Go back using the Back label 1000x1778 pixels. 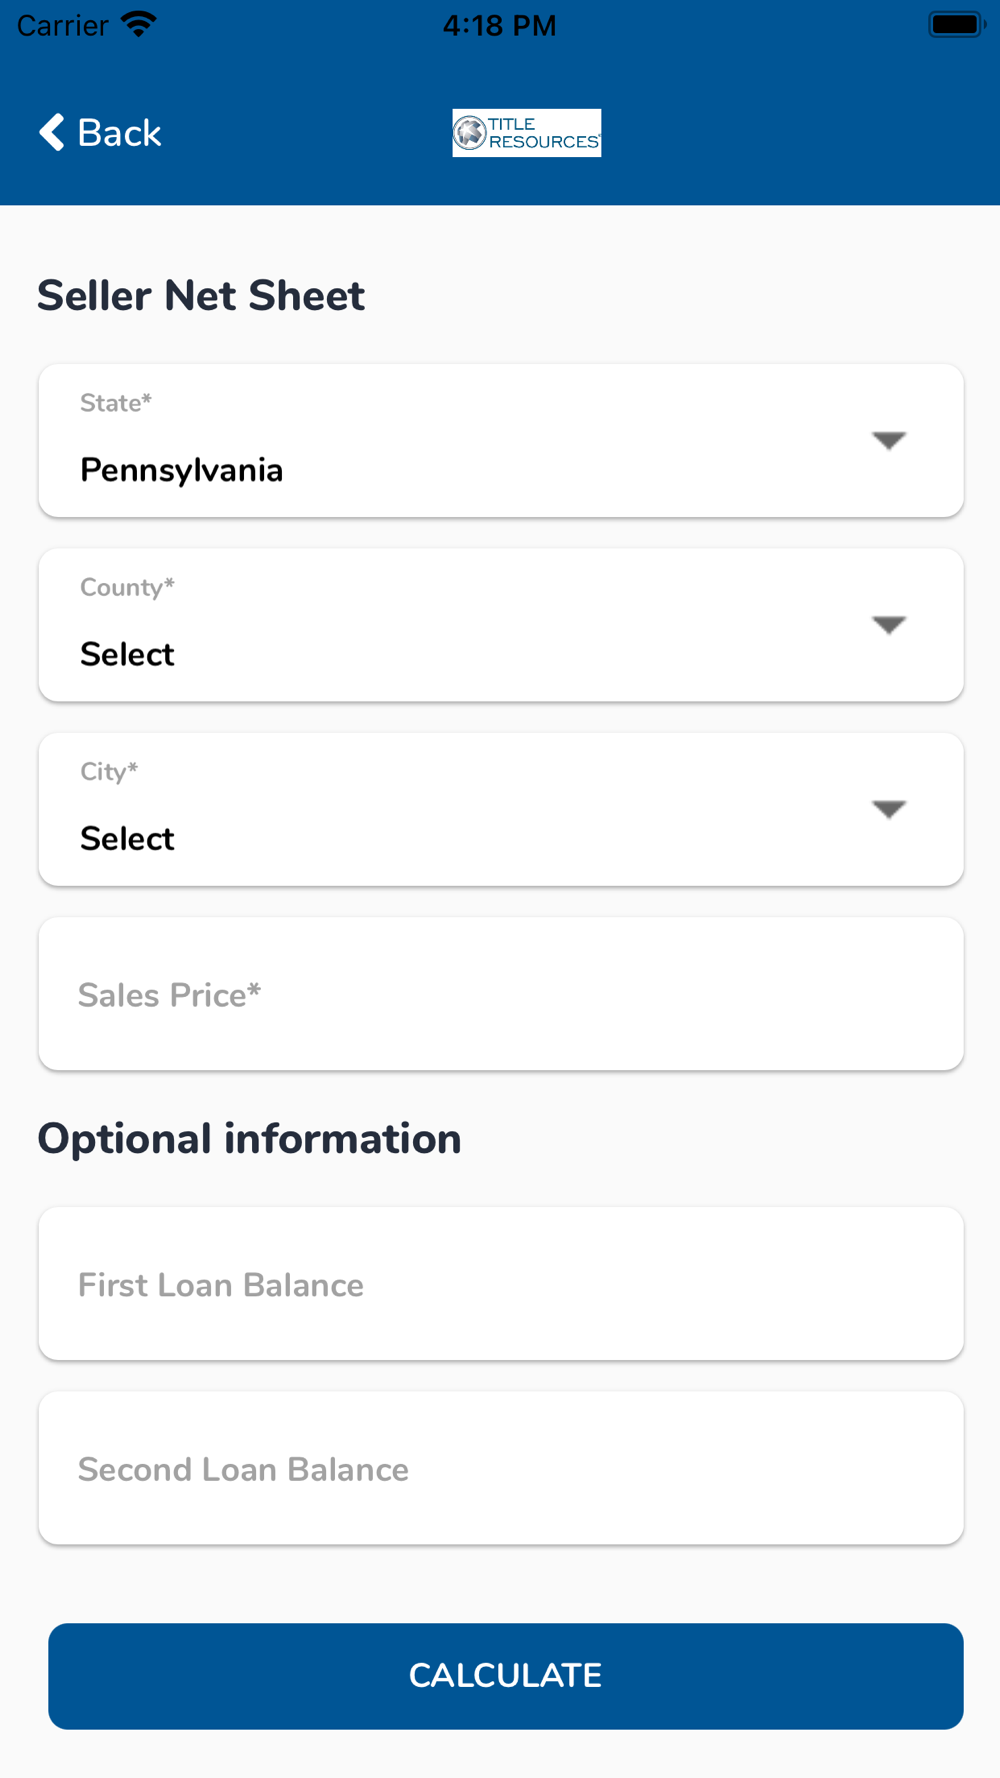119,133
